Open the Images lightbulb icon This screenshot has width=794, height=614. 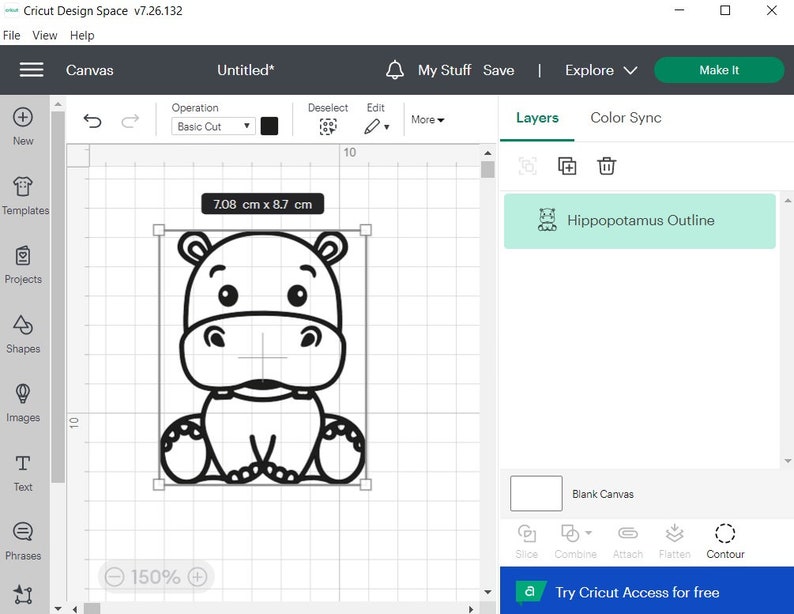coord(23,393)
